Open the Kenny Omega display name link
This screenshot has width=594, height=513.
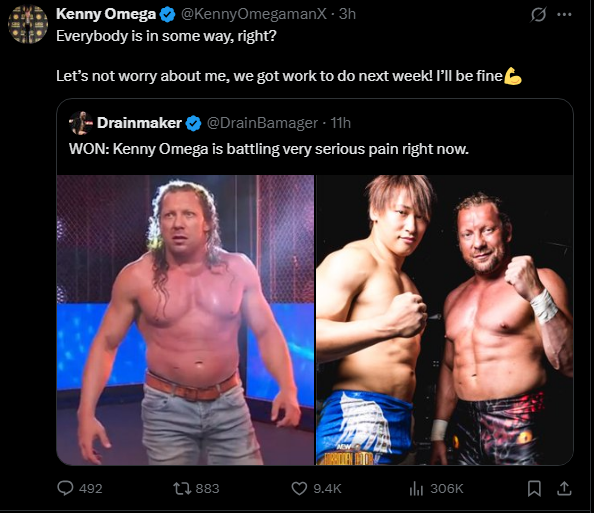pyautogui.click(x=106, y=14)
